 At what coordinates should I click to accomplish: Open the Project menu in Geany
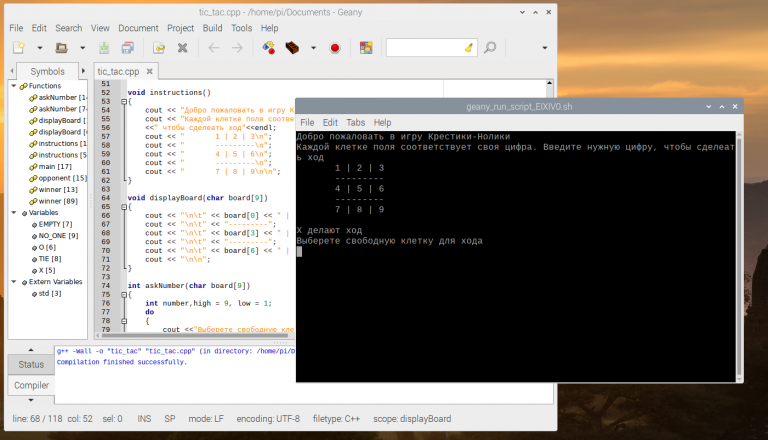(x=180, y=28)
